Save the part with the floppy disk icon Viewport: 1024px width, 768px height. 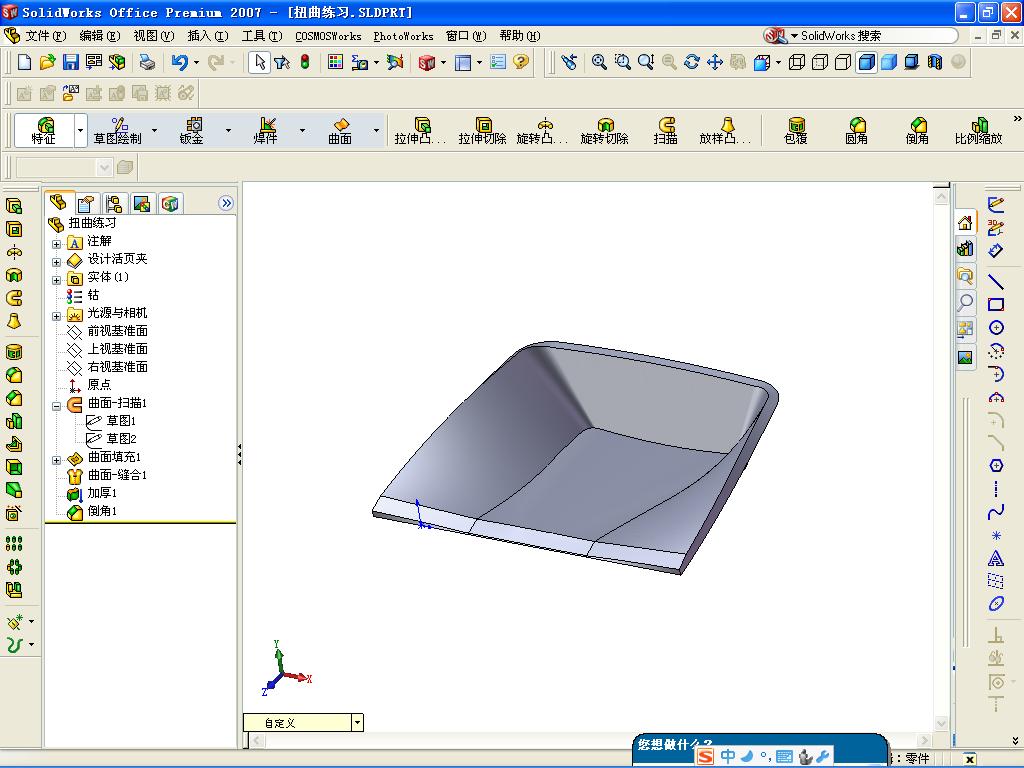[71, 62]
